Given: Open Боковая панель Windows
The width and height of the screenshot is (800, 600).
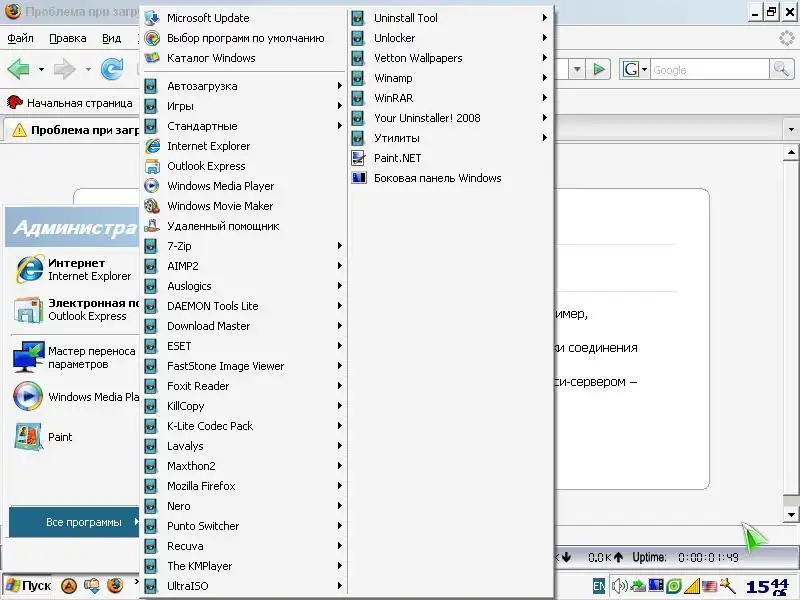Looking at the screenshot, I should 450,178.
